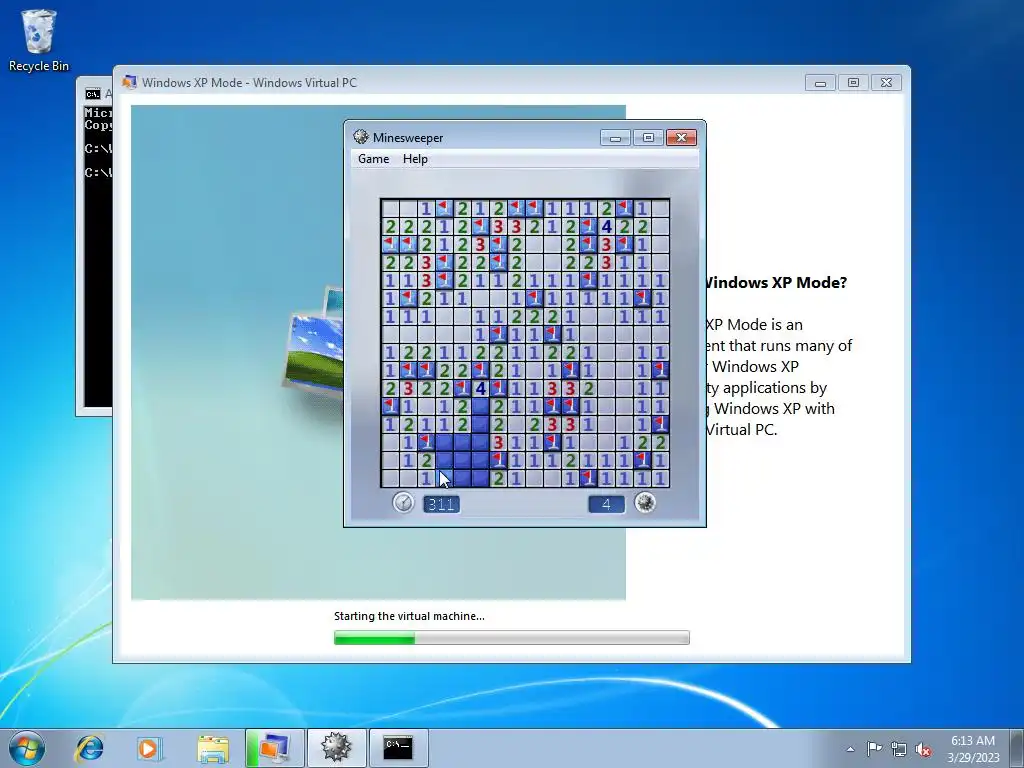Click the Command Prompt window icon behind
1024x768 pixels.
tap(93, 94)
